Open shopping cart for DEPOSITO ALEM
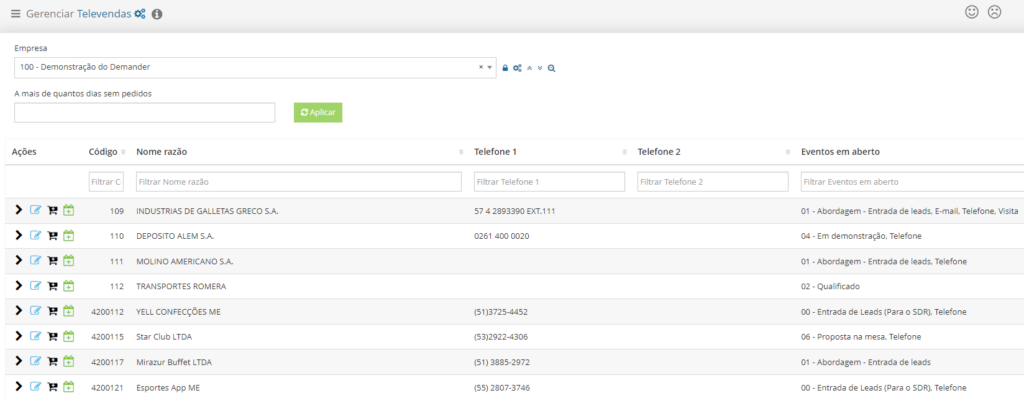Viewport: 1024px width, 398px height. pos(53,236)
